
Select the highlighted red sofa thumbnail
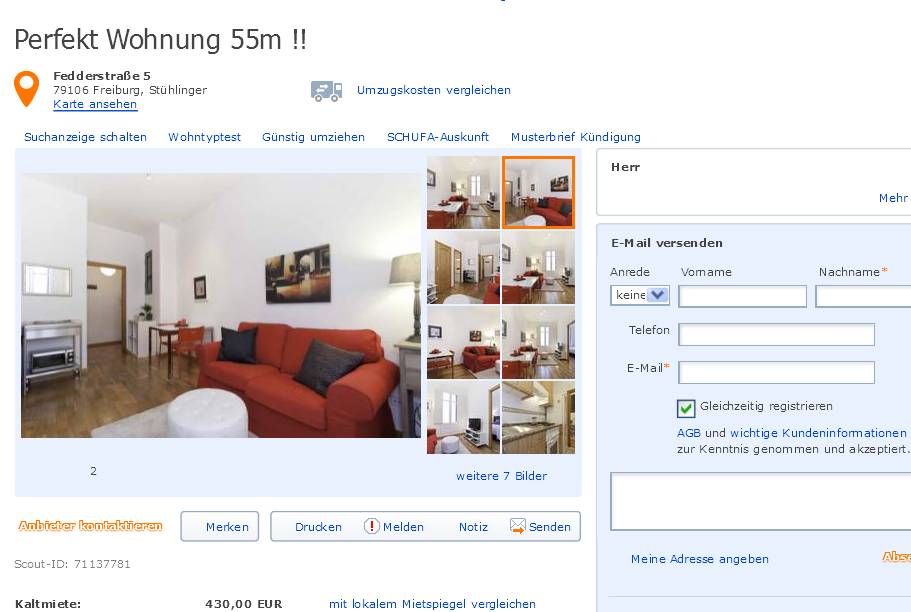point(539,192)
